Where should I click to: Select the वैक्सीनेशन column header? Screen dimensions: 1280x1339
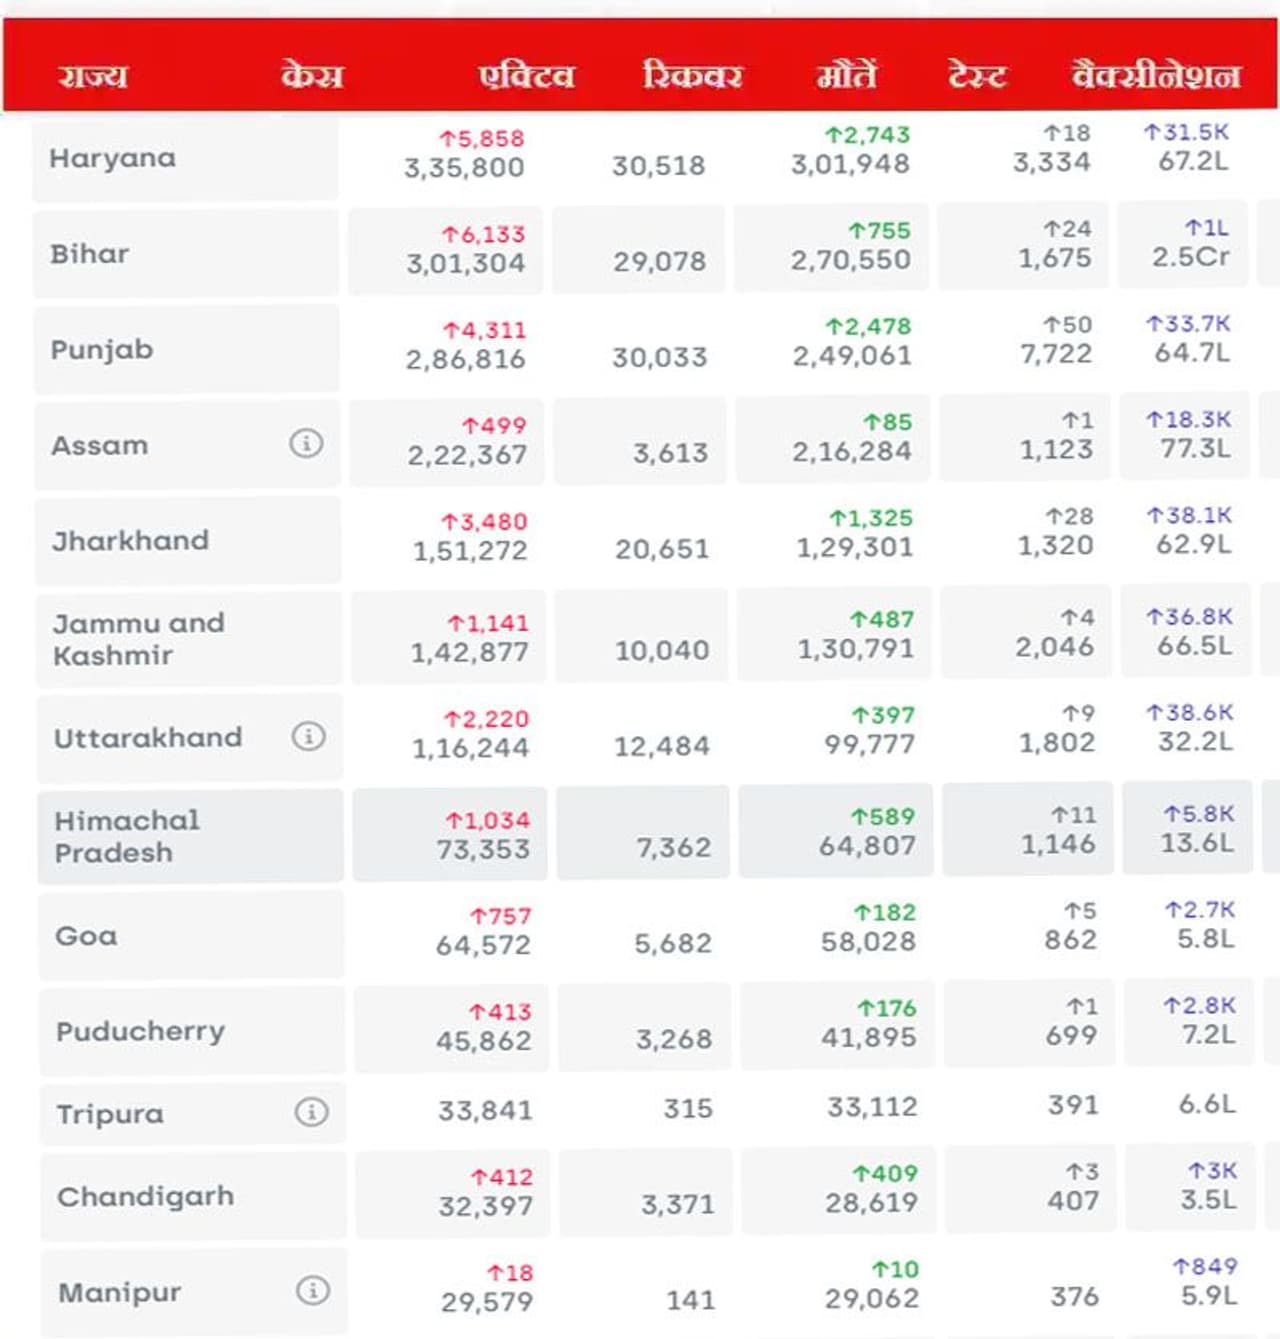[1156, 75]
